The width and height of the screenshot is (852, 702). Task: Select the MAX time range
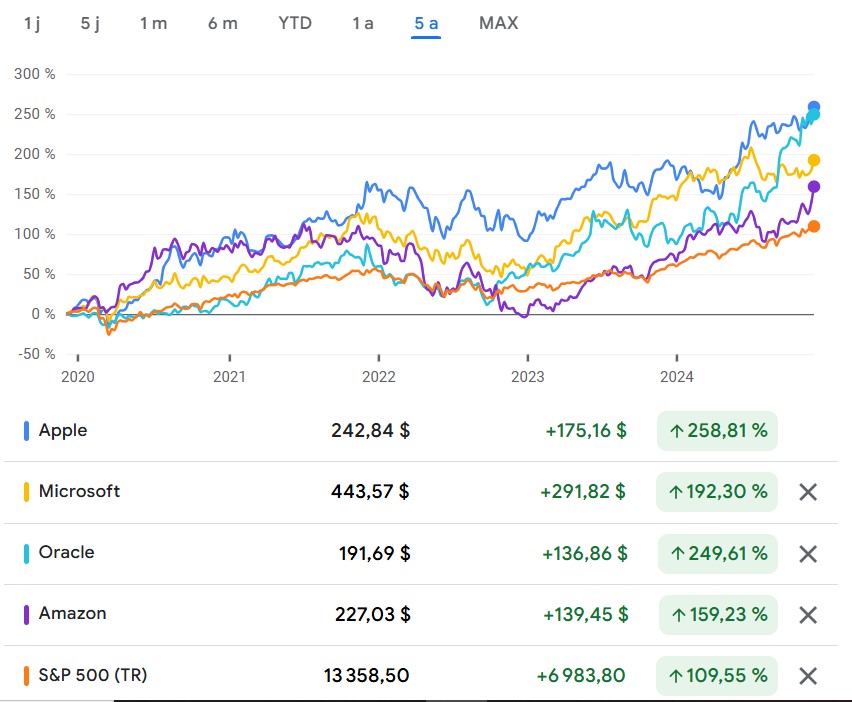(x=499, y=23)
